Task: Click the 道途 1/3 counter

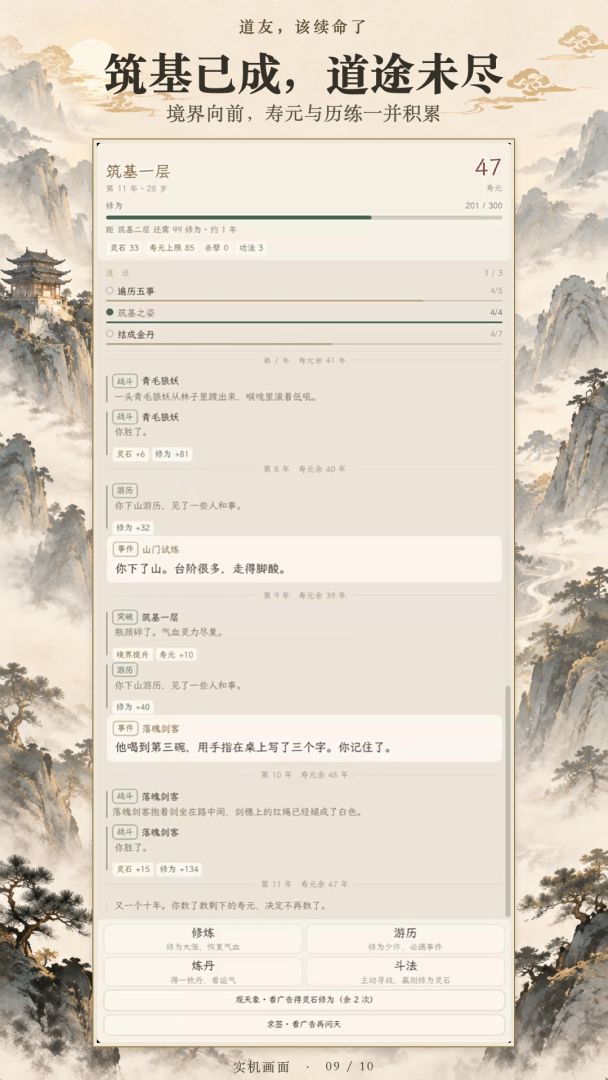Action: click(x=493, y=273)
